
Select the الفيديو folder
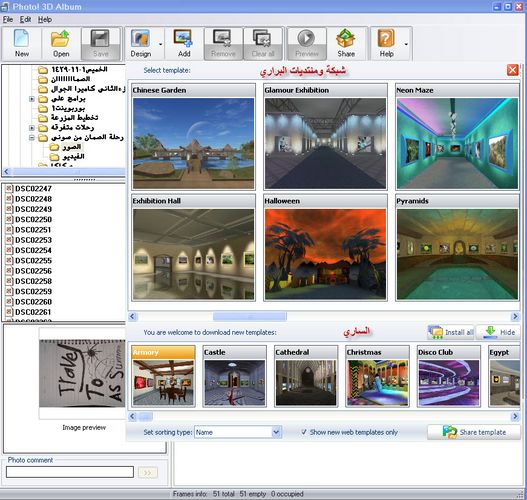[x=73, y=157]
